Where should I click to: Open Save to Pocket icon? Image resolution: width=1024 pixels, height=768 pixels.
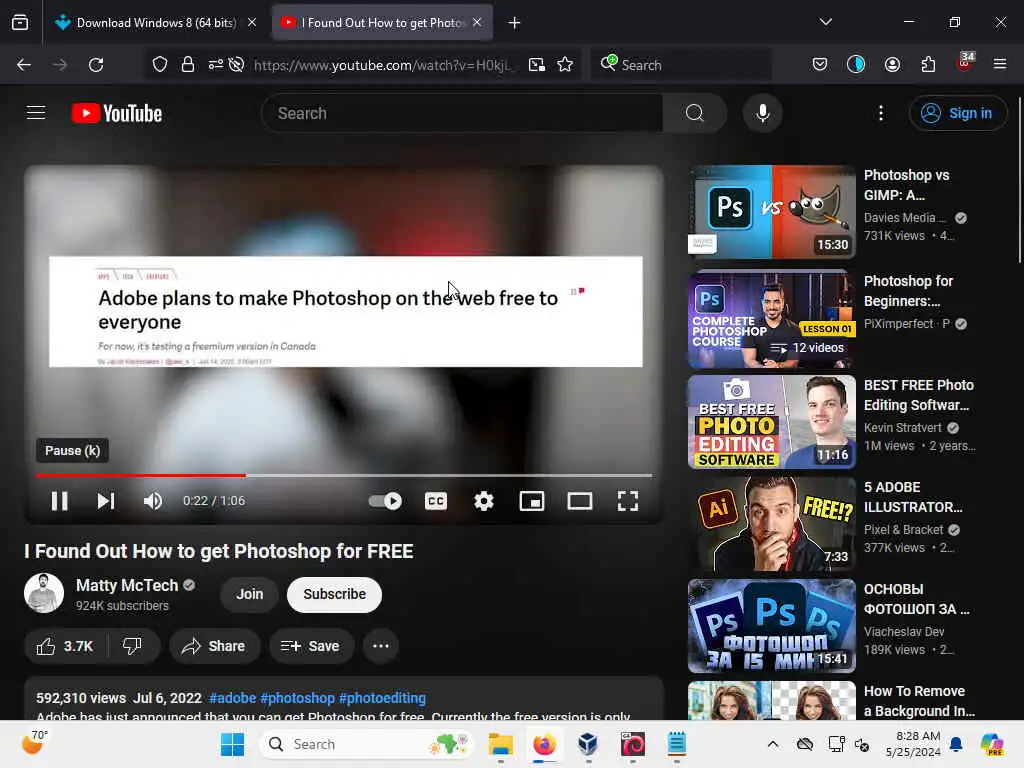[x=820, y=65]
